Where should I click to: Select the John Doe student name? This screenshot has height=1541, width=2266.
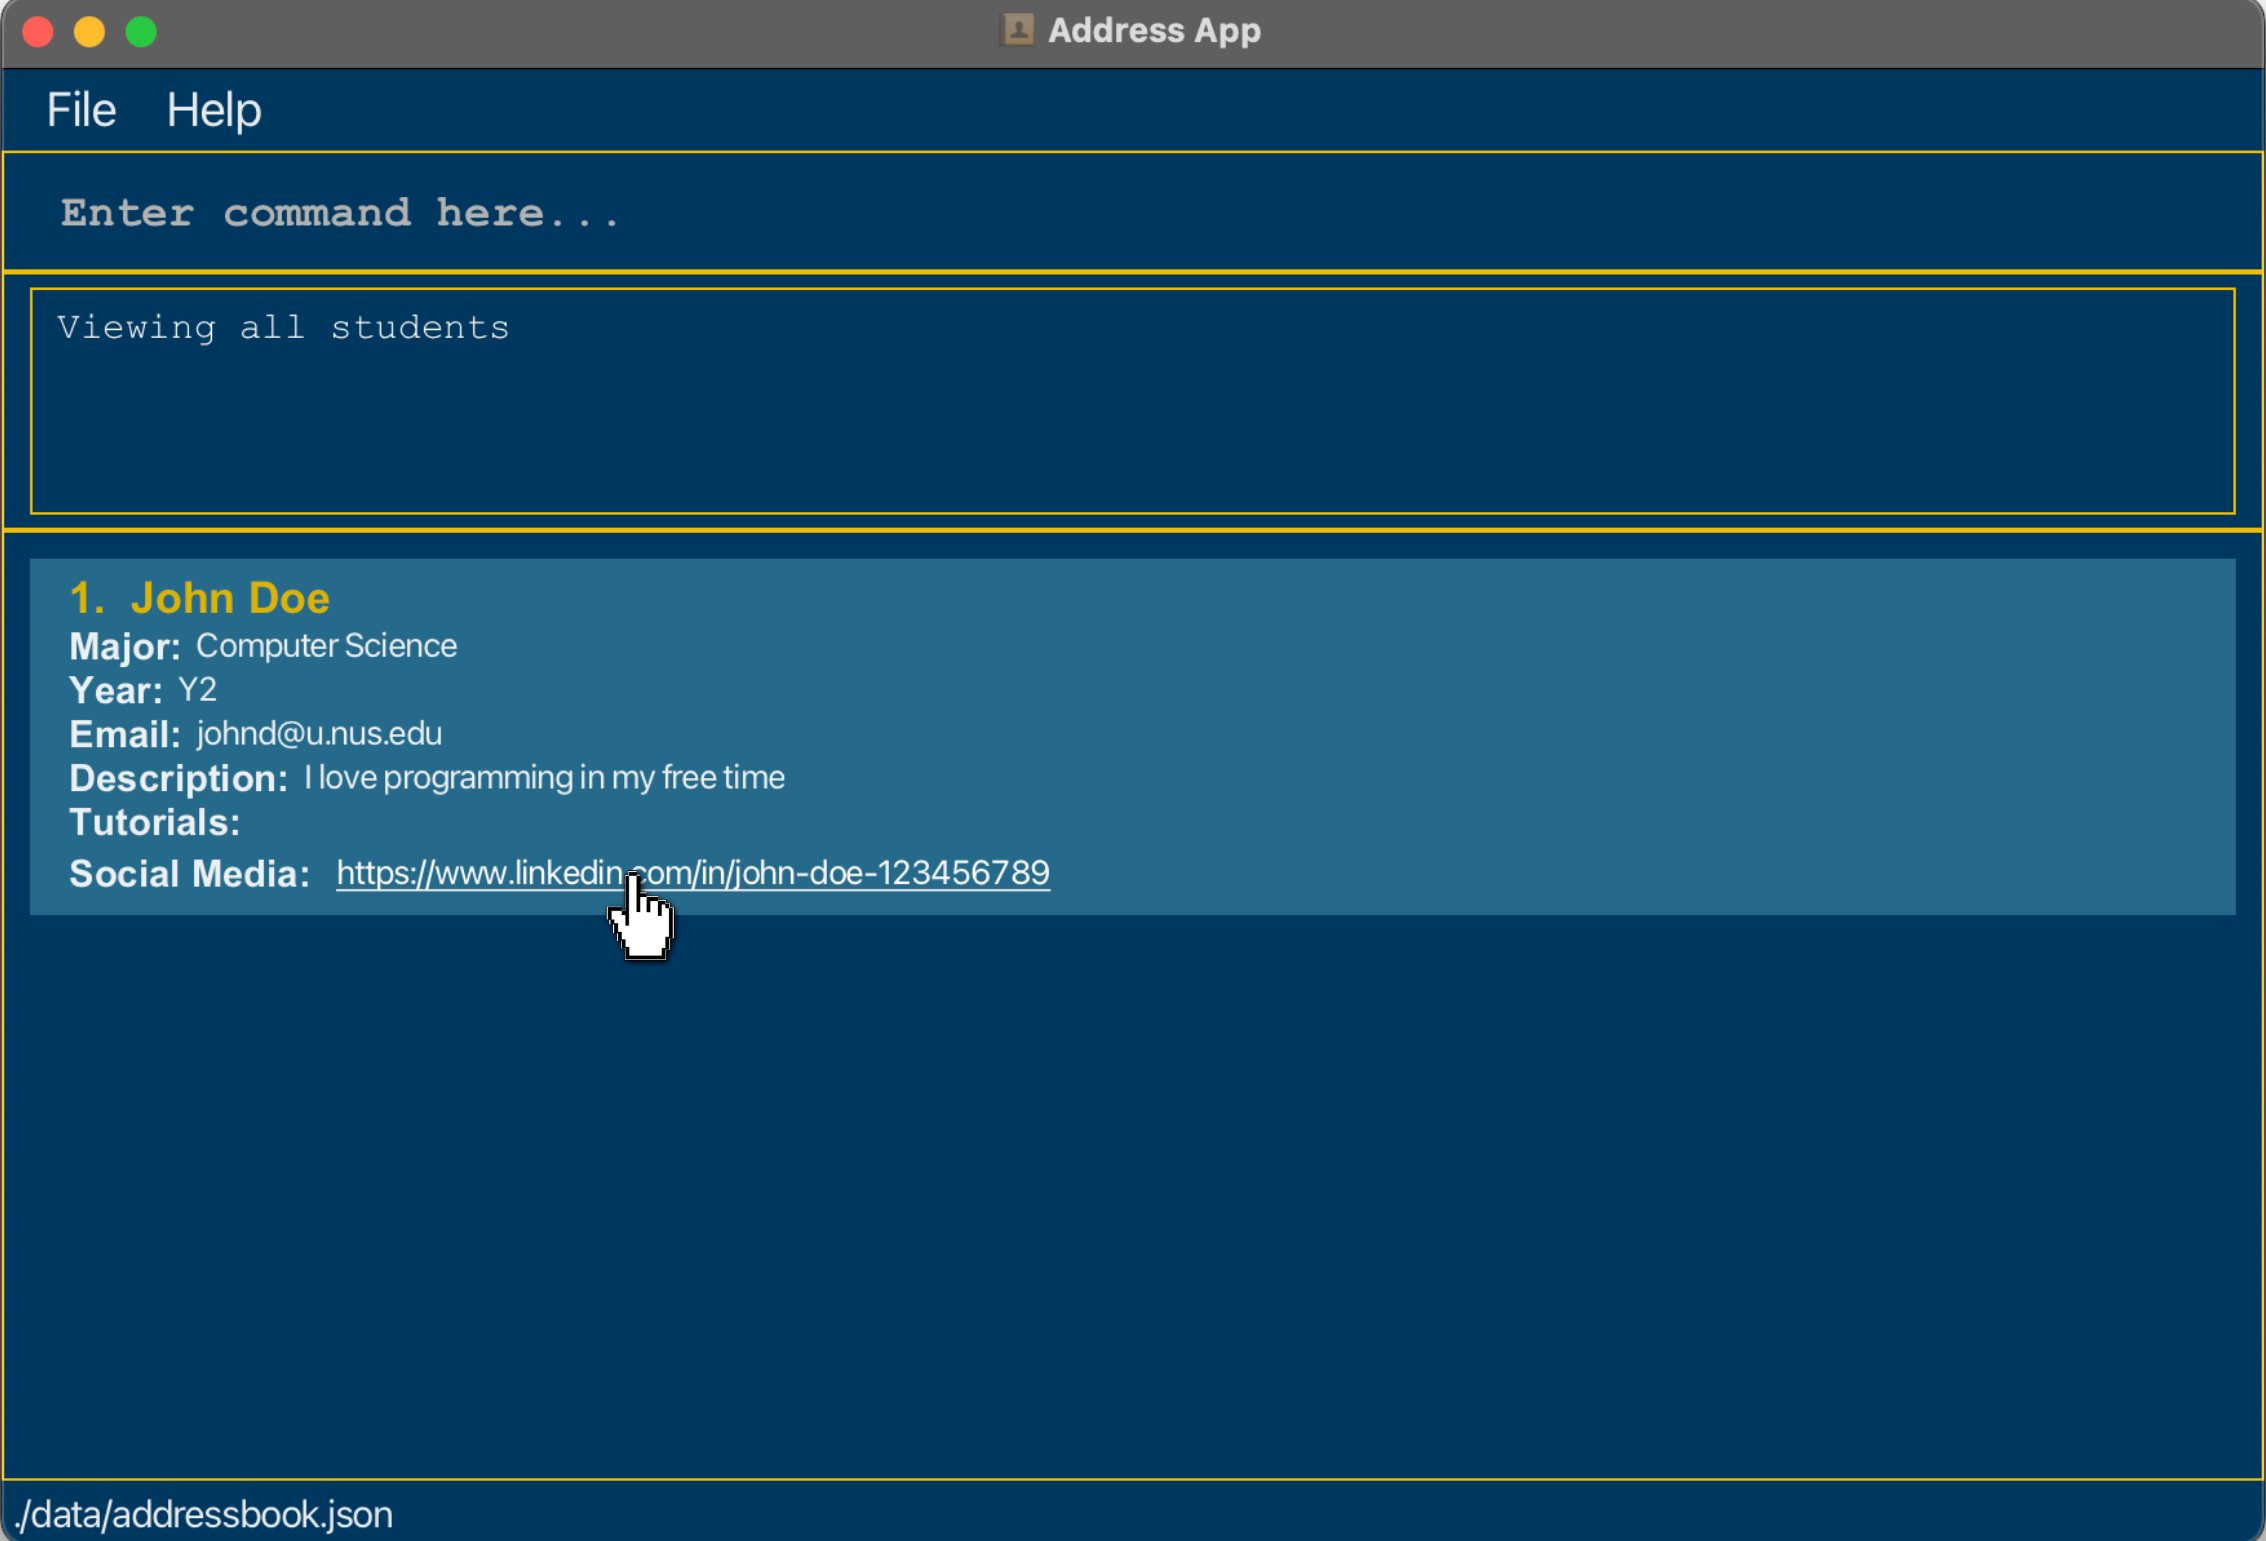(x=229, y=598)
